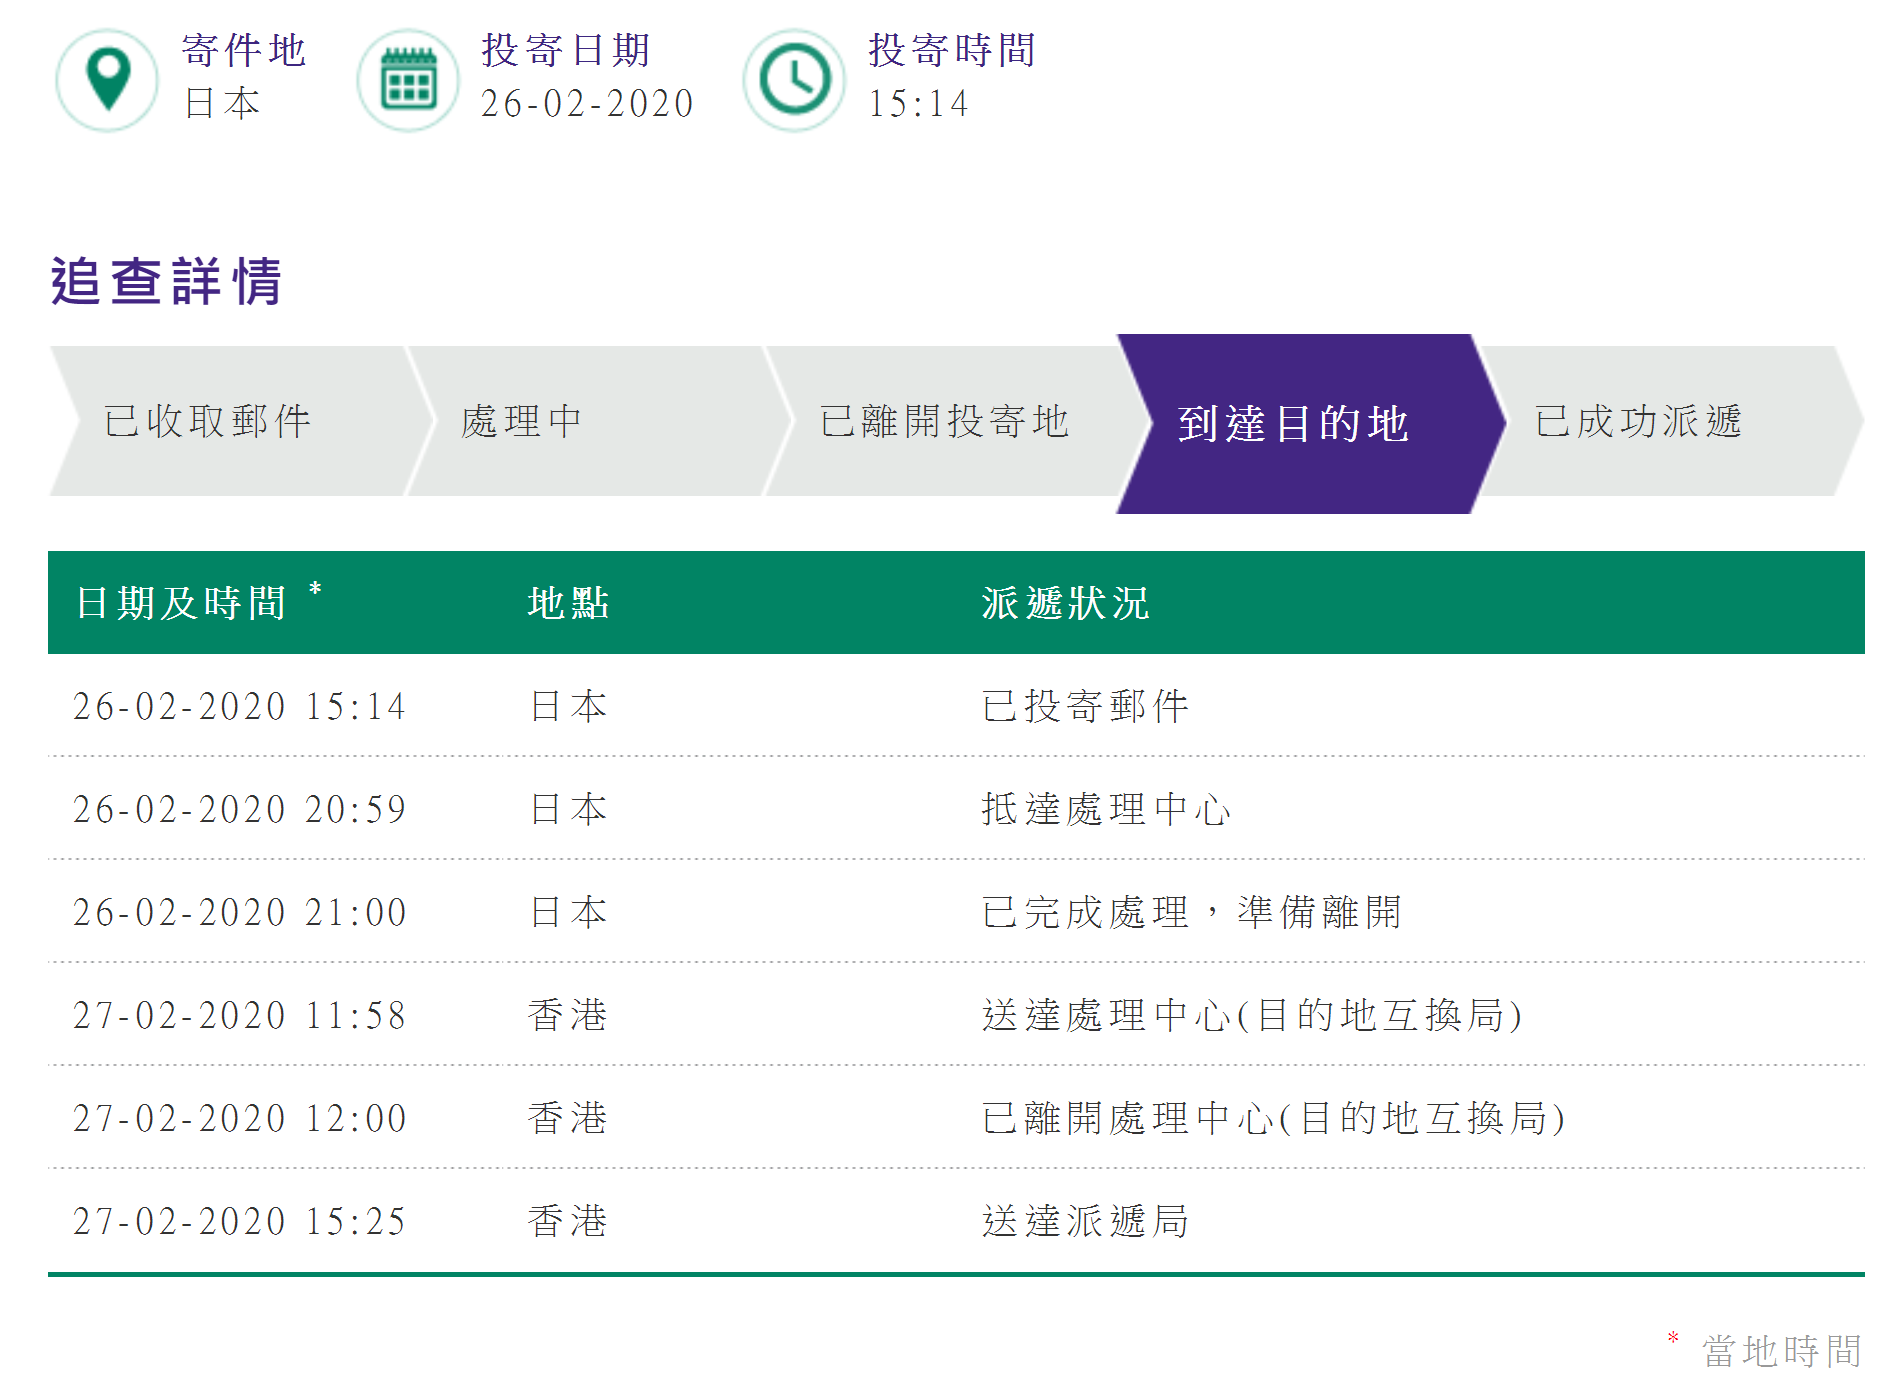Image resolution: width=1898 pixels, height=1393 pixels.
Task: Click the 派遞狀況 column header
Action: coord(1066,603)
